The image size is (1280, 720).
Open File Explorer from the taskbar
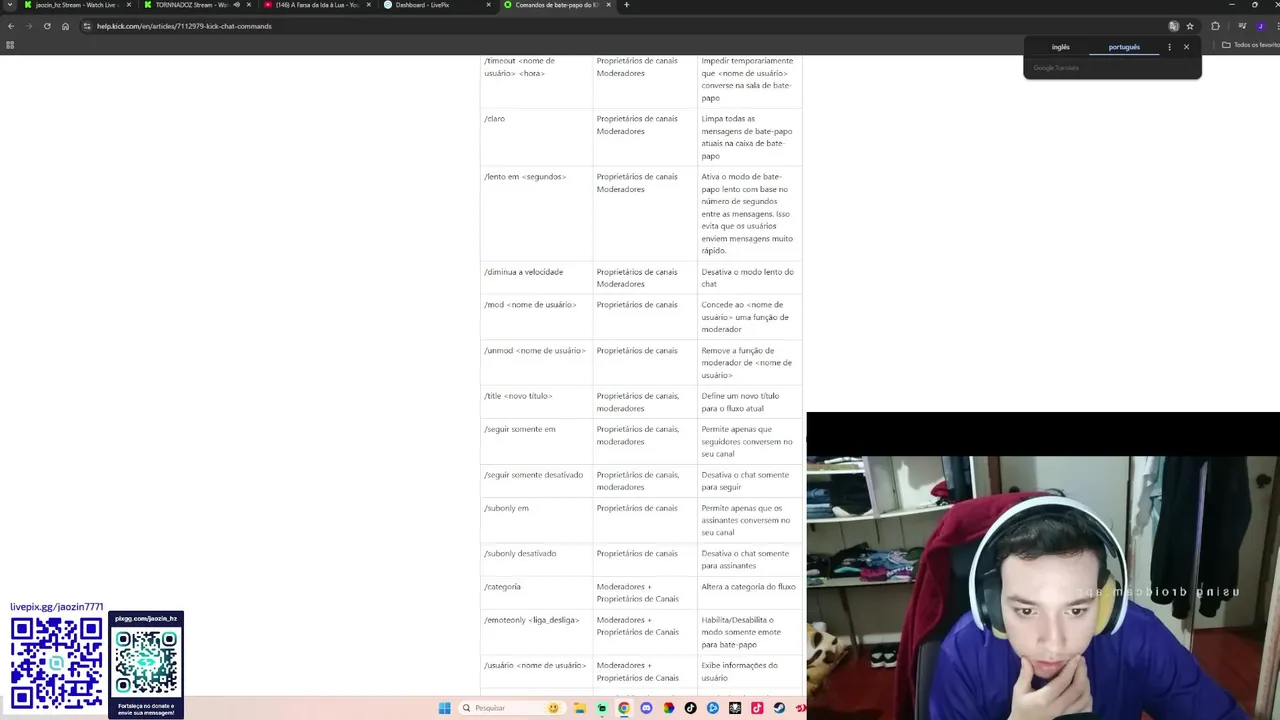click(579, 708)
